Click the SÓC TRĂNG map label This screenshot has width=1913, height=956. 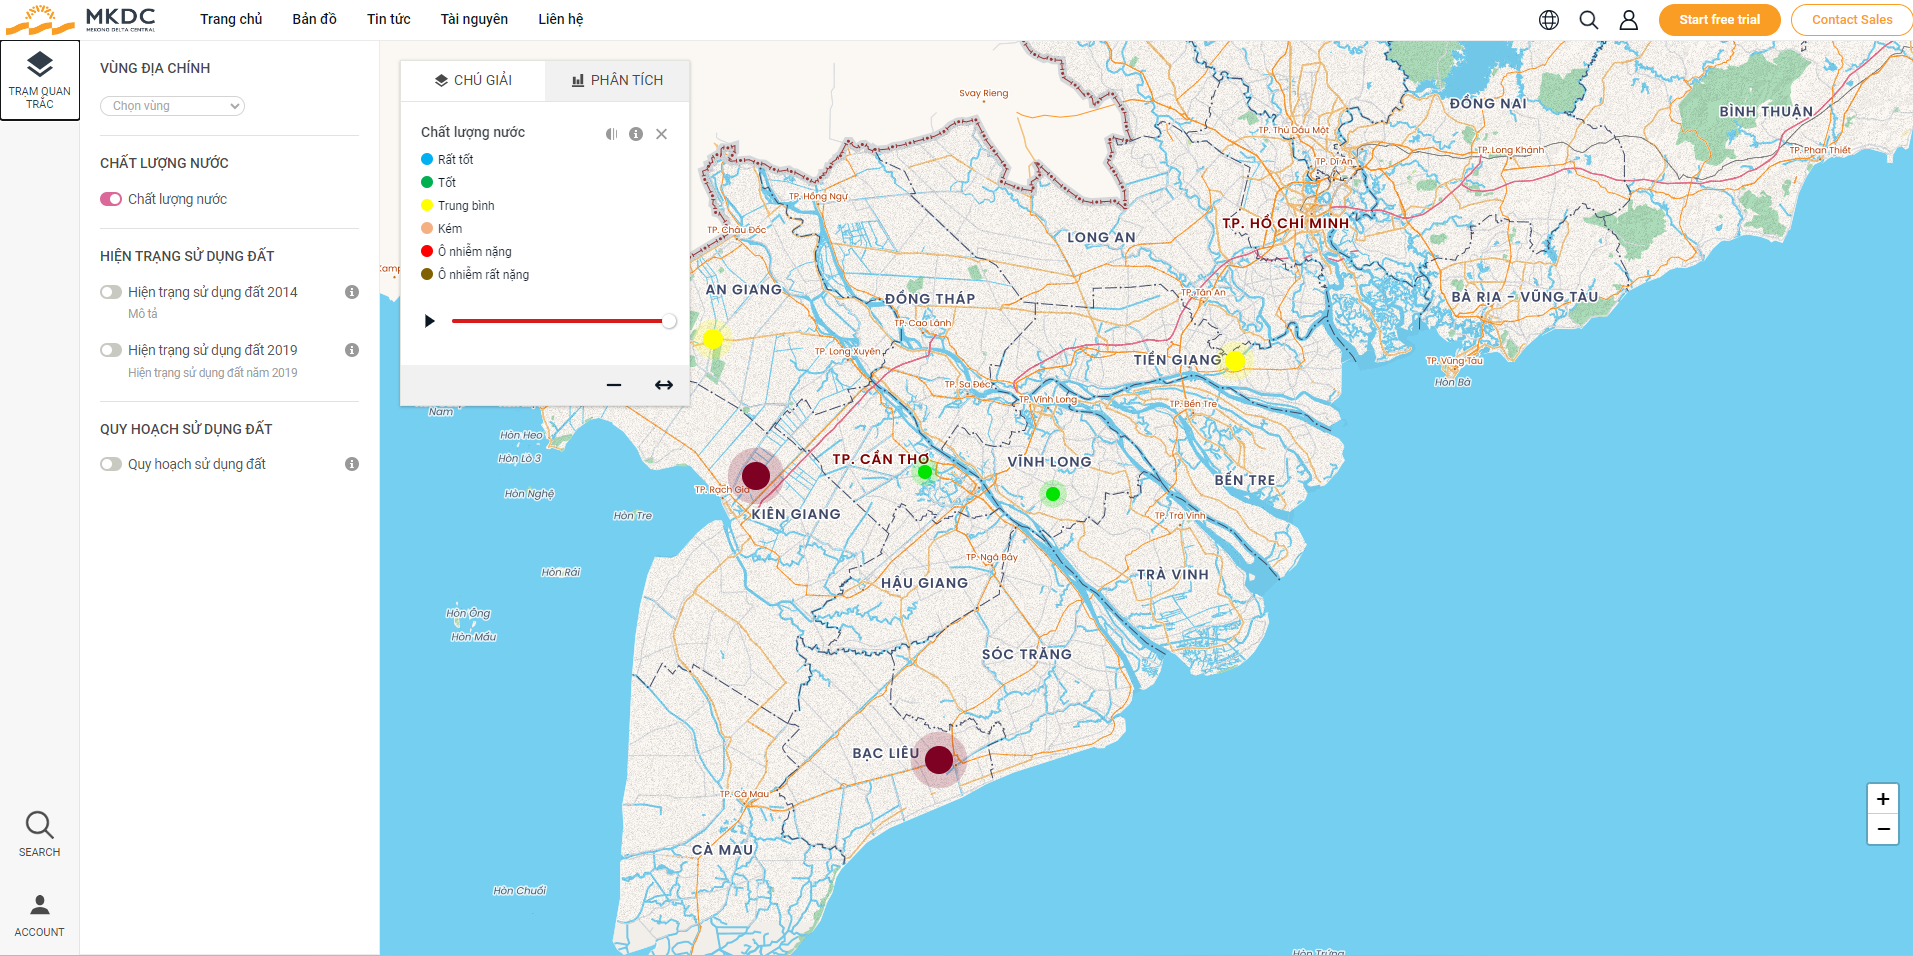pos(1027,654)
